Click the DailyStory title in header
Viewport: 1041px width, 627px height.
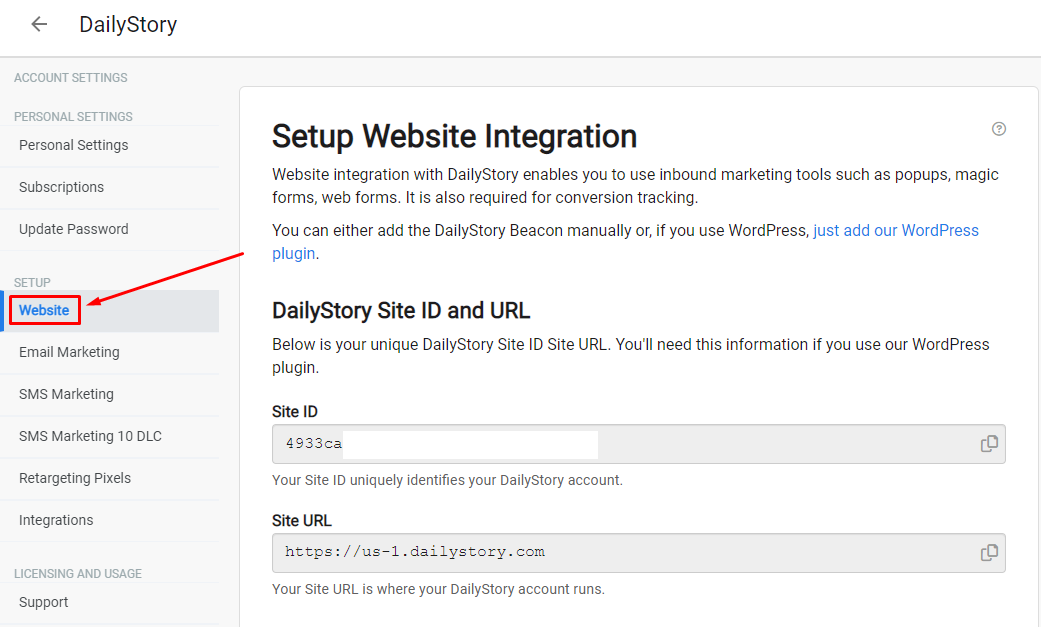[128, 25]
